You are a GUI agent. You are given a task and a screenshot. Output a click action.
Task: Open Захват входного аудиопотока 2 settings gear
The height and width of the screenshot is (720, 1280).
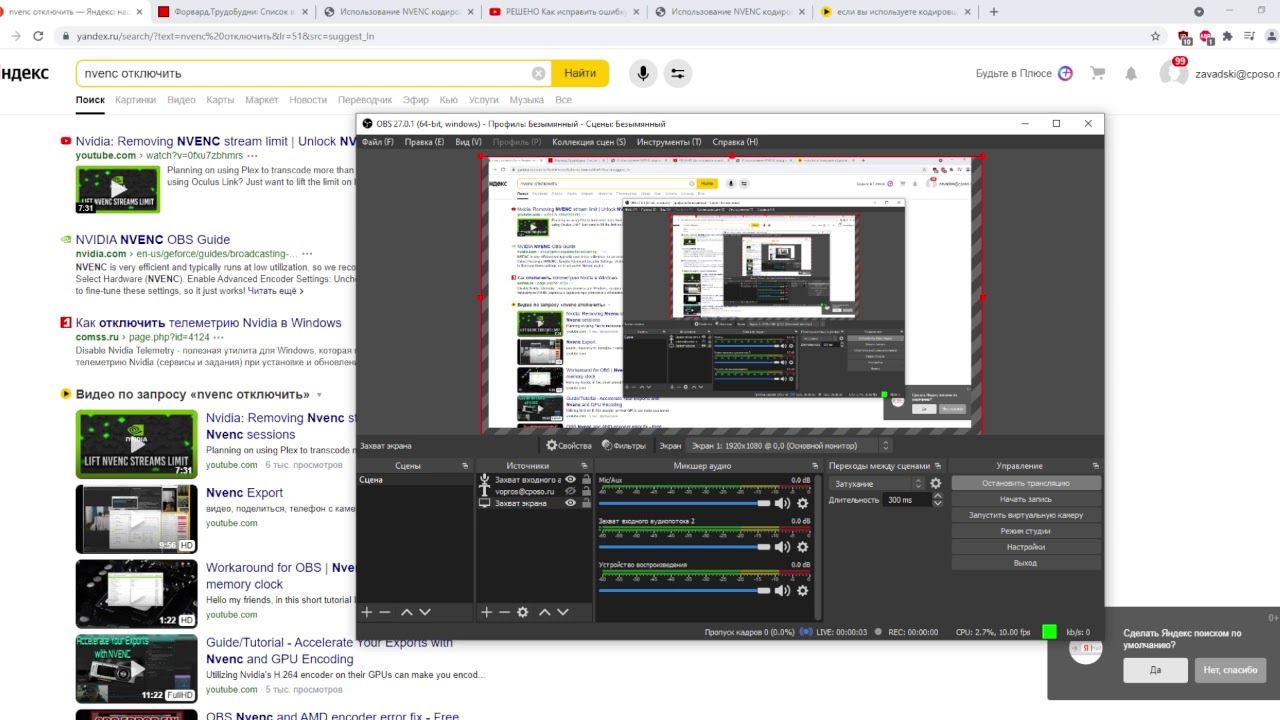point(802,547)
